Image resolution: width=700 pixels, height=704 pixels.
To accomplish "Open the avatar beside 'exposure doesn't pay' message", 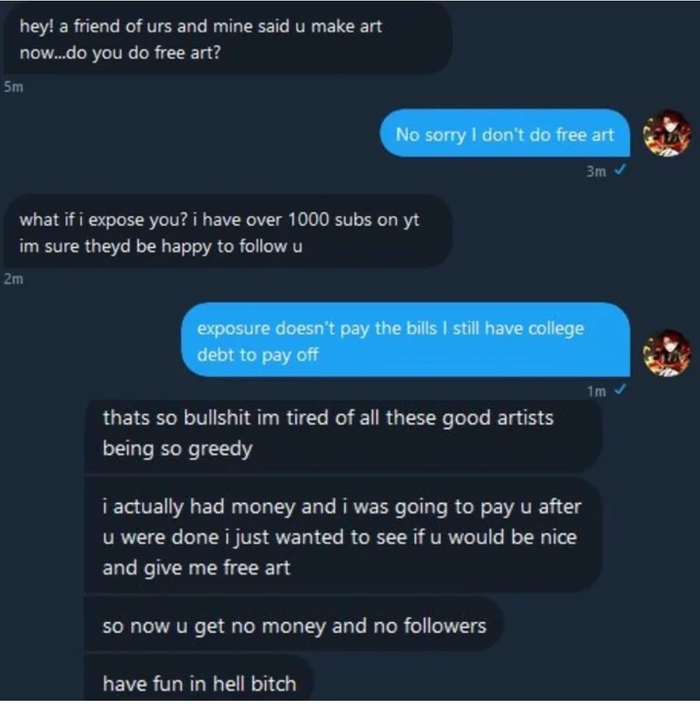I will pyautogui.click(x=667, y=352).
